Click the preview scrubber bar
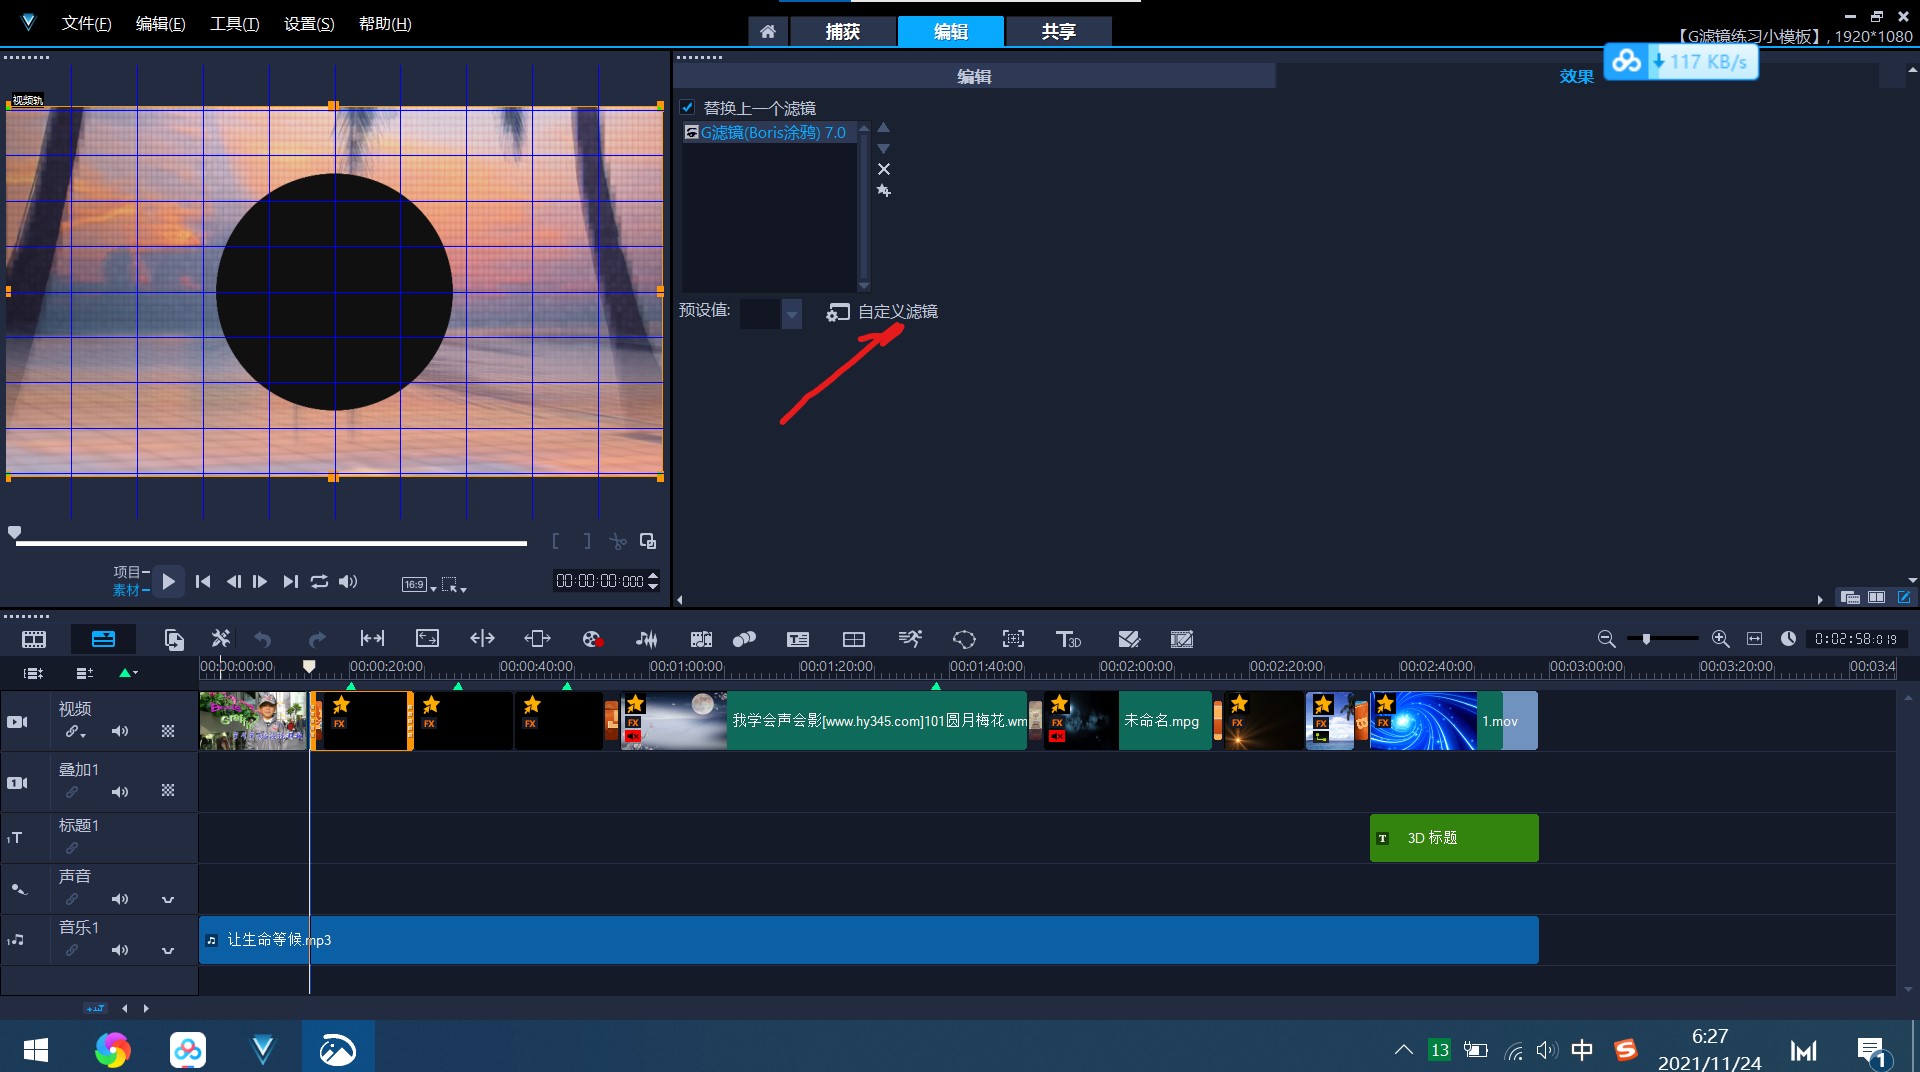1920x1072 pixels. pos(271,543)
